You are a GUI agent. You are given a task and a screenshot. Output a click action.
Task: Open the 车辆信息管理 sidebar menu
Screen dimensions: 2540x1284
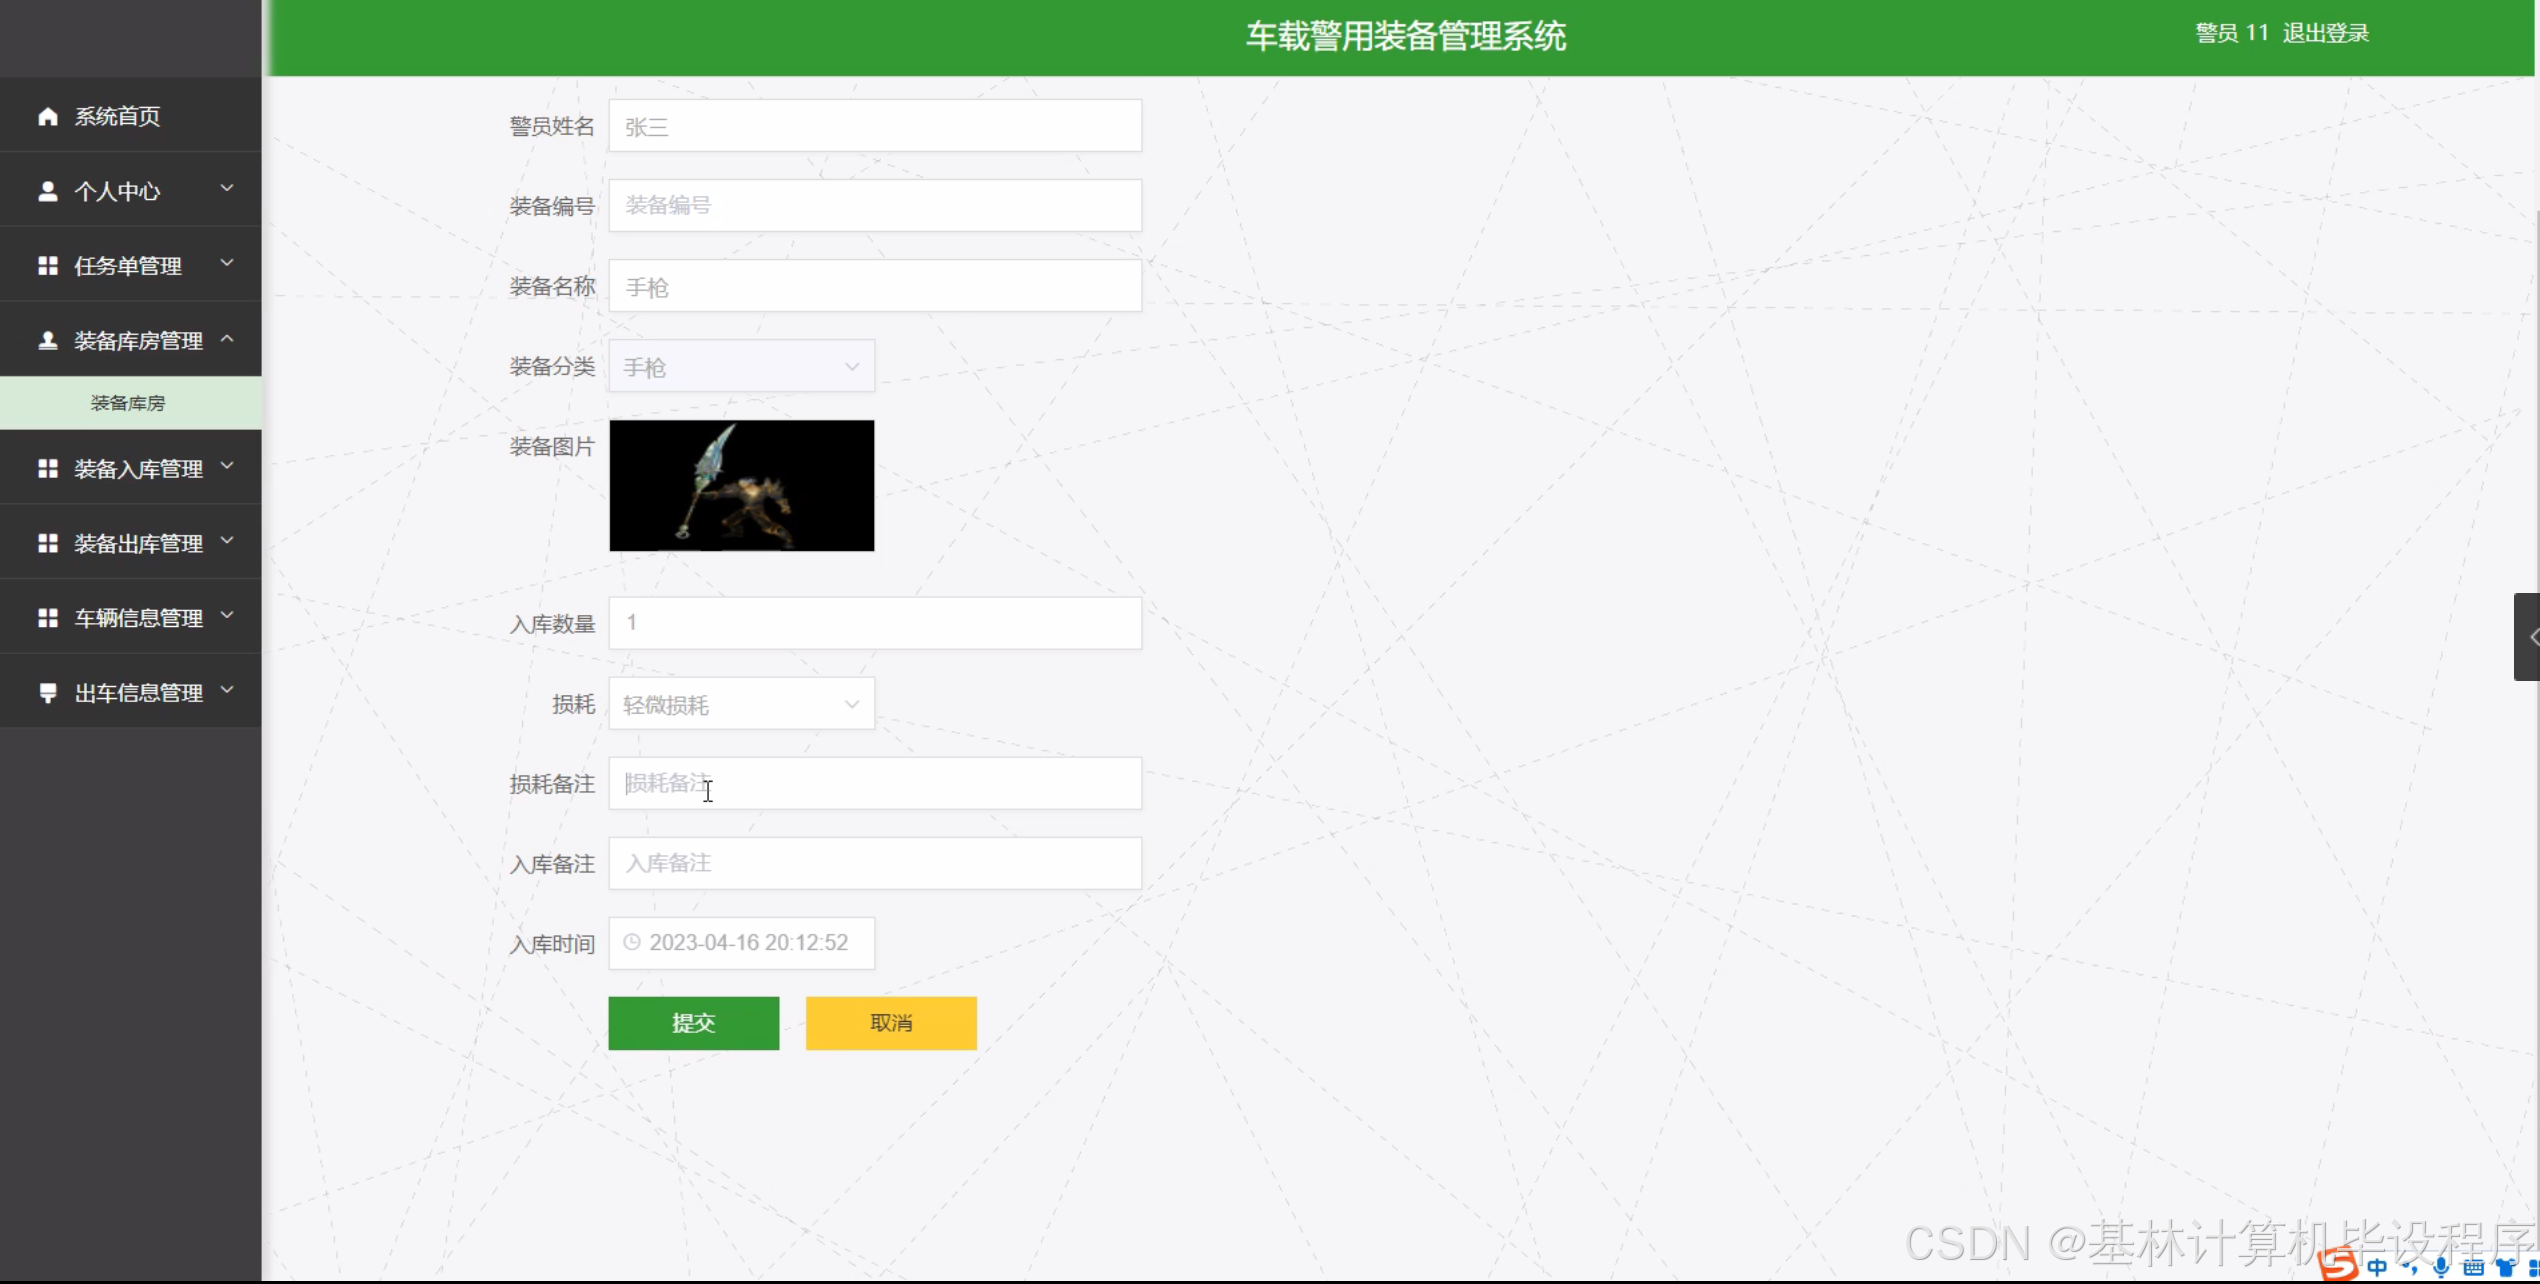(130, 618)
